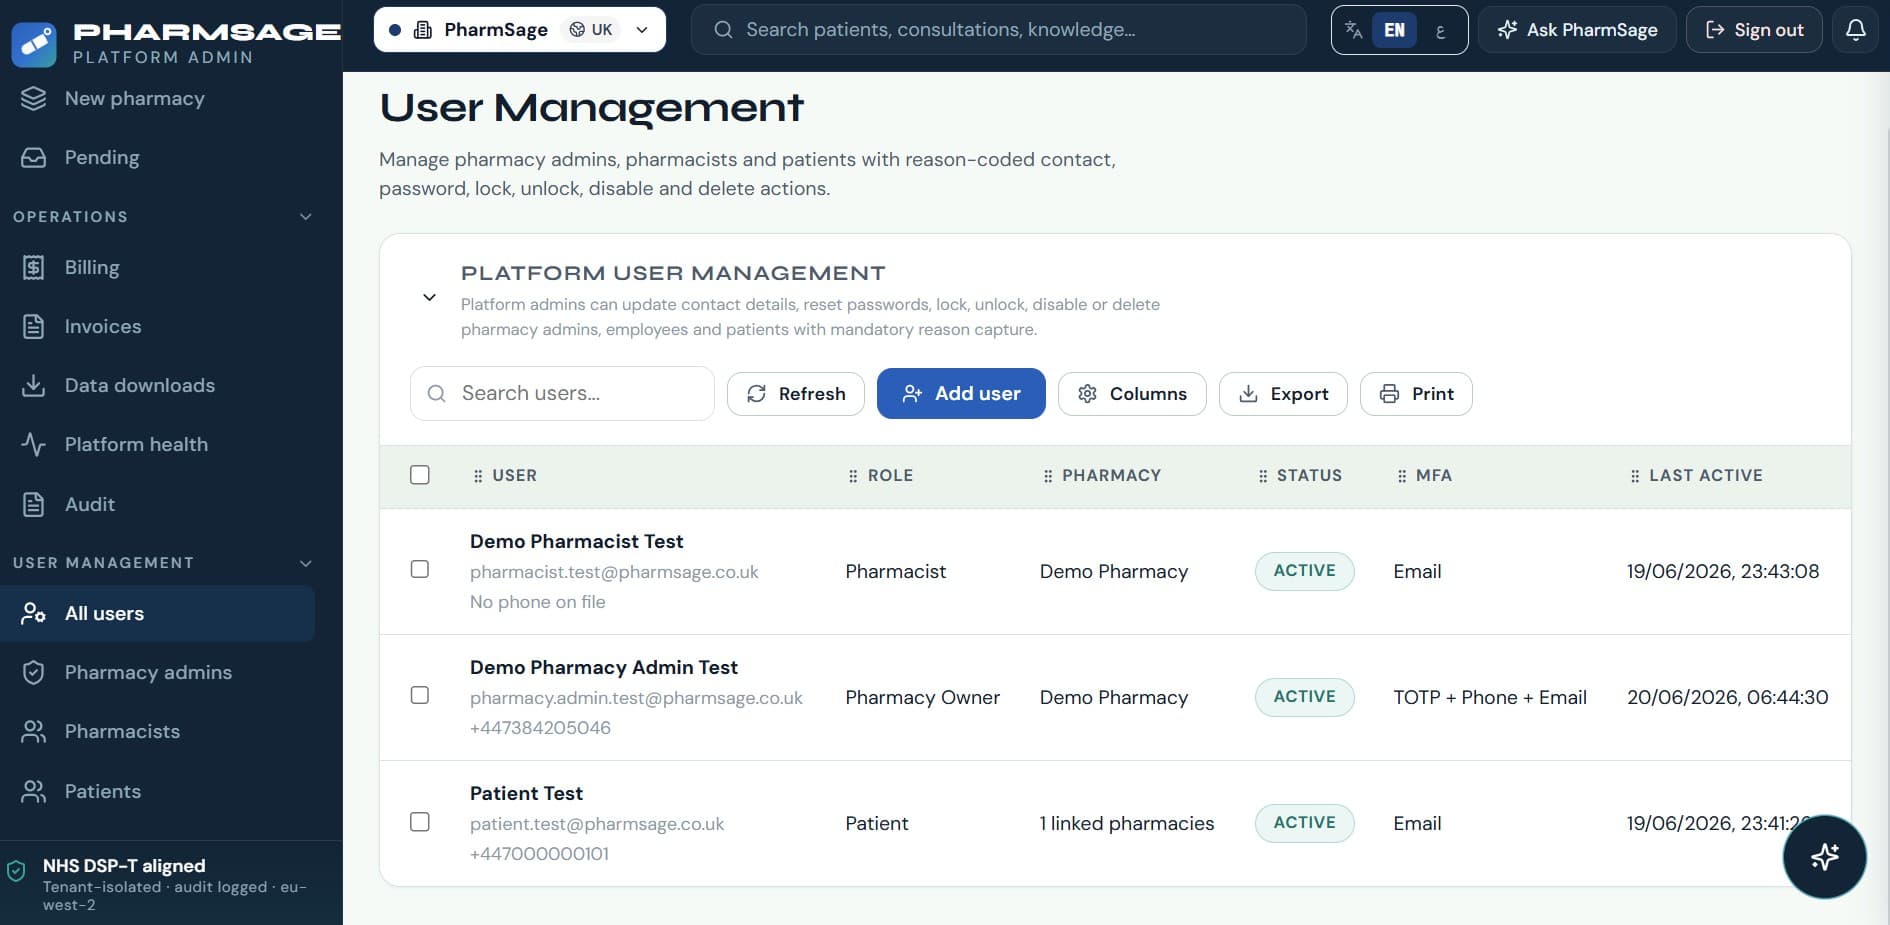Open the floating sparkle assistant button

[1824, 856]
